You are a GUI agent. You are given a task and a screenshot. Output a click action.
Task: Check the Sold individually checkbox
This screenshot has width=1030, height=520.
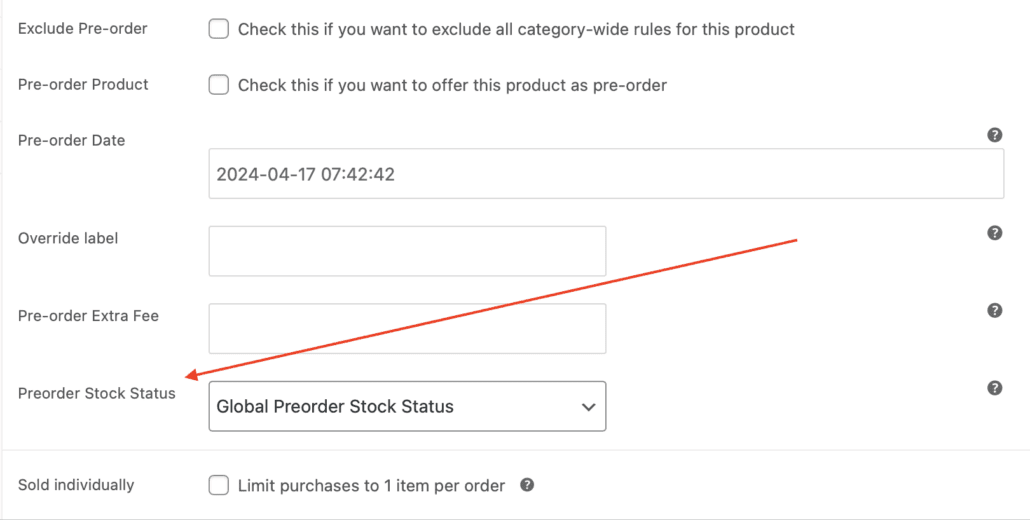tap(218, 486)
